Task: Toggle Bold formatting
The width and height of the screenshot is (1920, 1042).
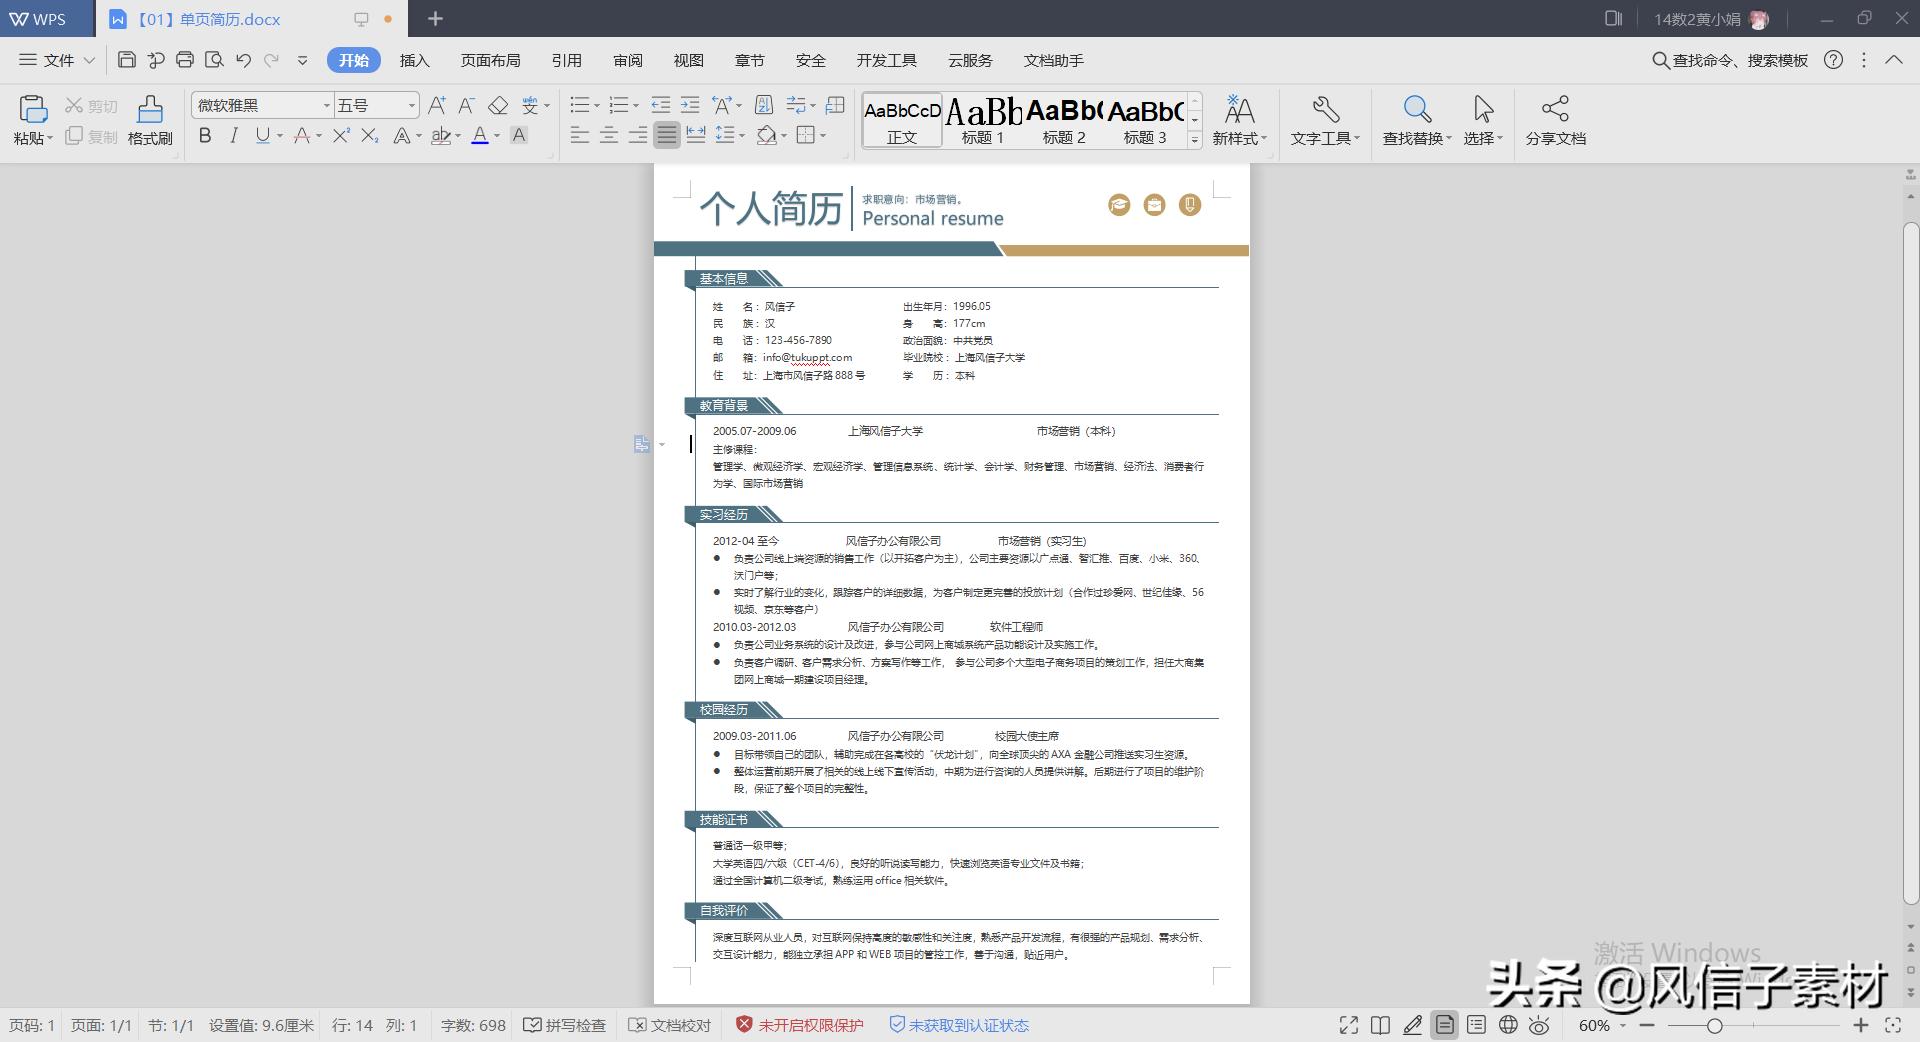Action: [205, 135]
